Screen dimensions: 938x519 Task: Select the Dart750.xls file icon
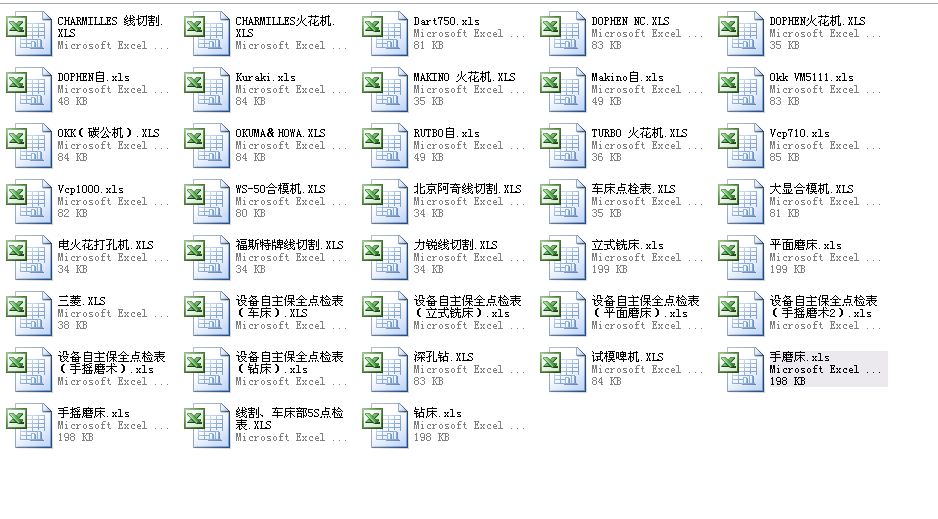point(385,33)
